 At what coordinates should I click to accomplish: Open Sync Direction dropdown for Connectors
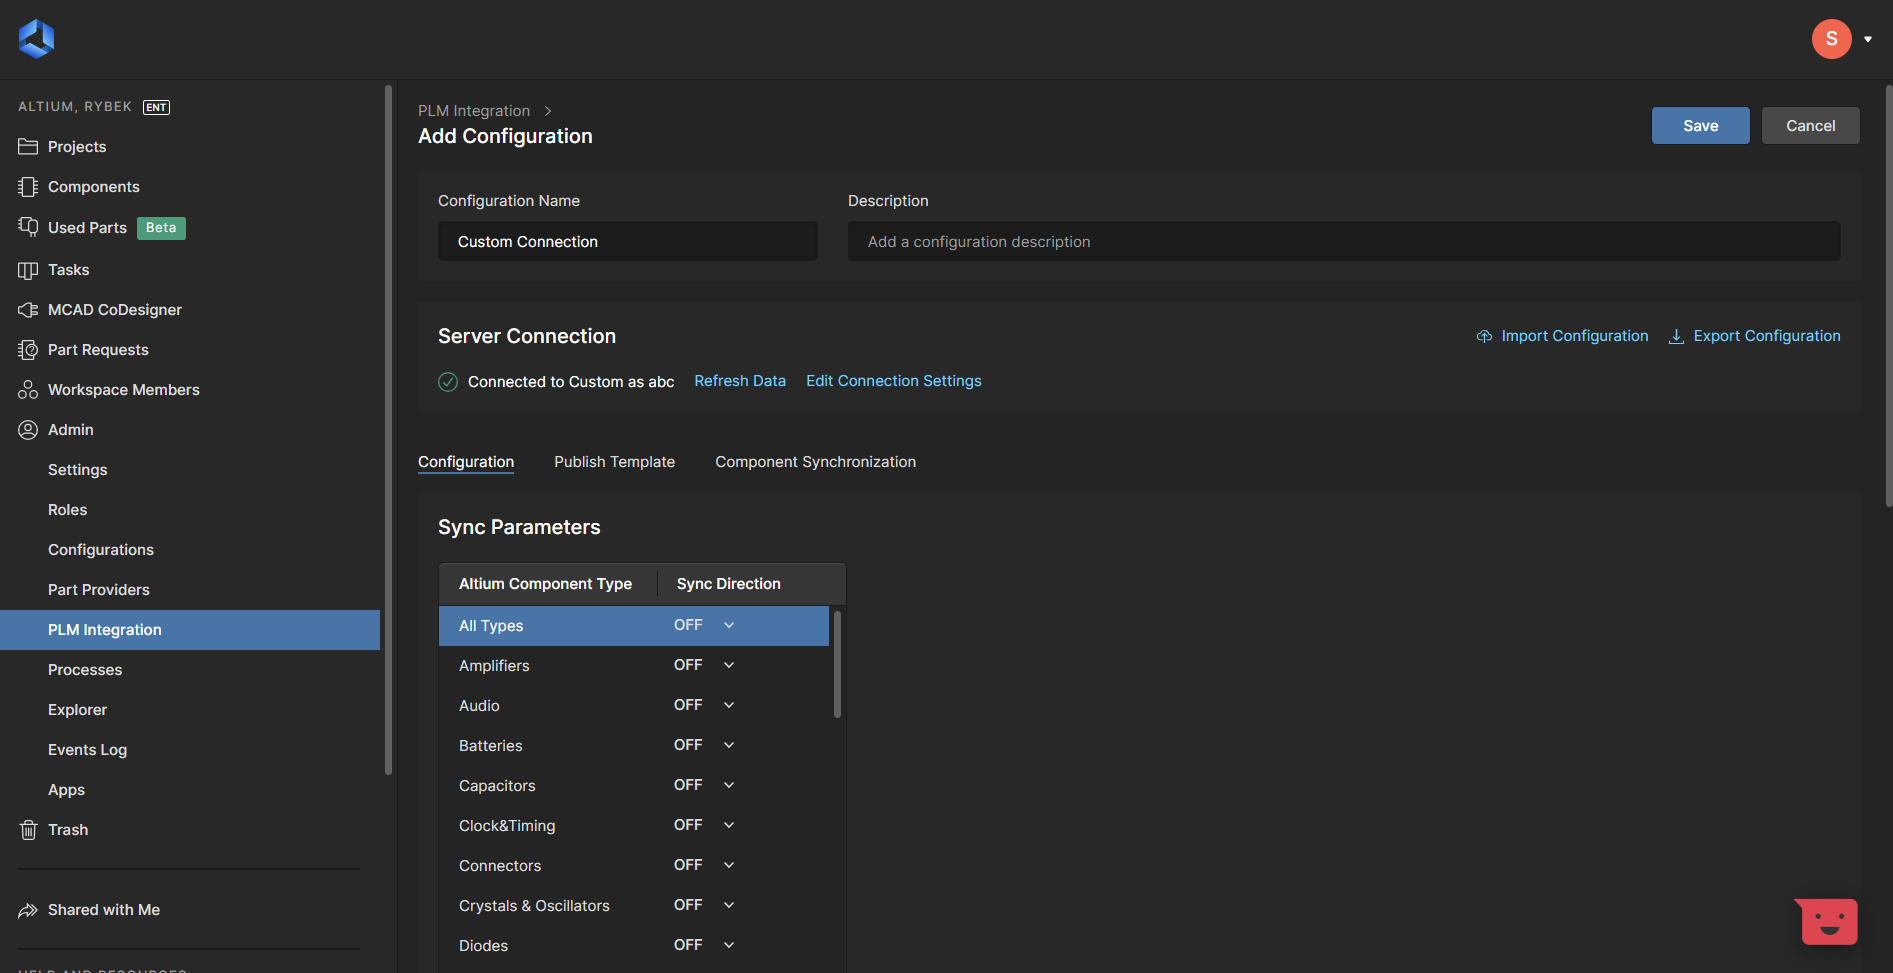729,865
